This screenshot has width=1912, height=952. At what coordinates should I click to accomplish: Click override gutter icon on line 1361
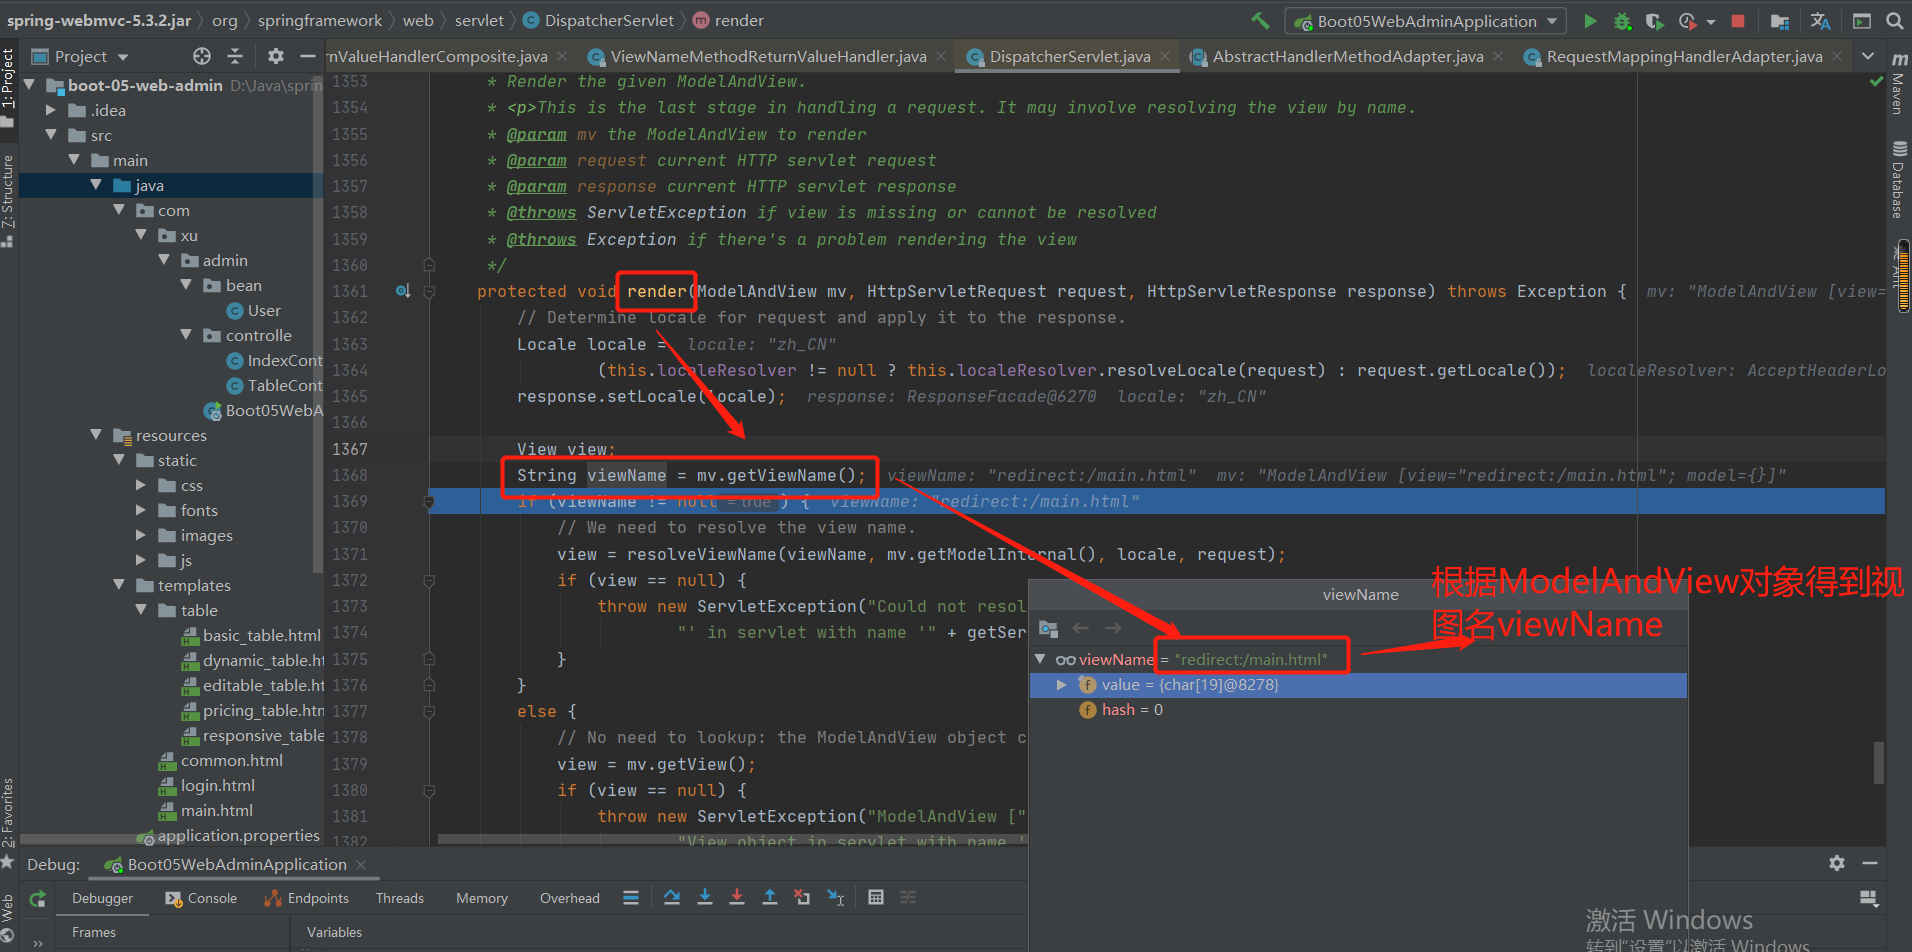[x=403, y=291]
